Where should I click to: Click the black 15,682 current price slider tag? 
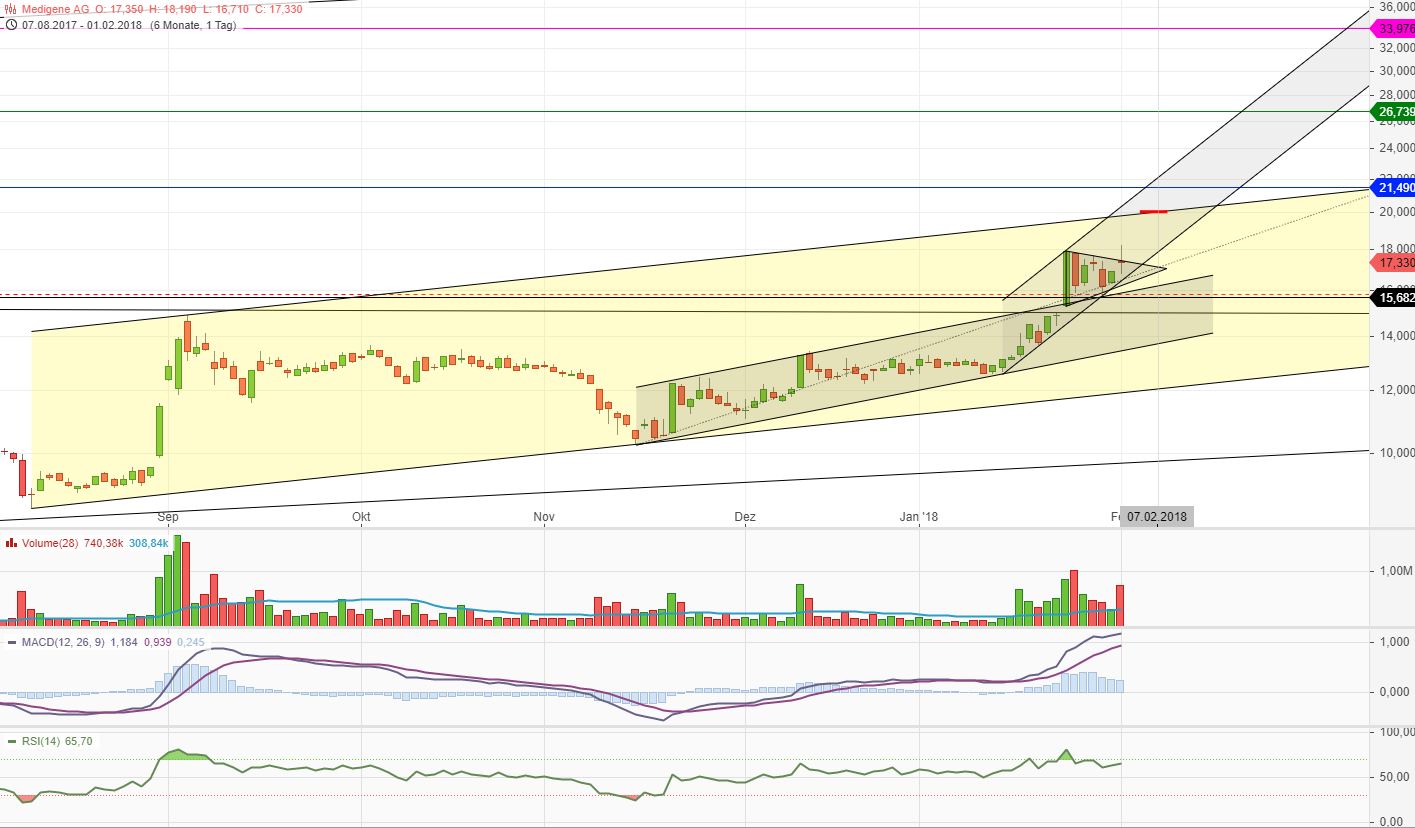pyautogui.click(x=1393, y=297)
